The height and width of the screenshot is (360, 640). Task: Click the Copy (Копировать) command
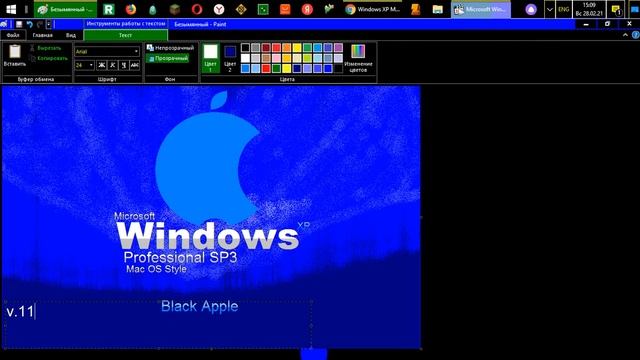point(48,58)
